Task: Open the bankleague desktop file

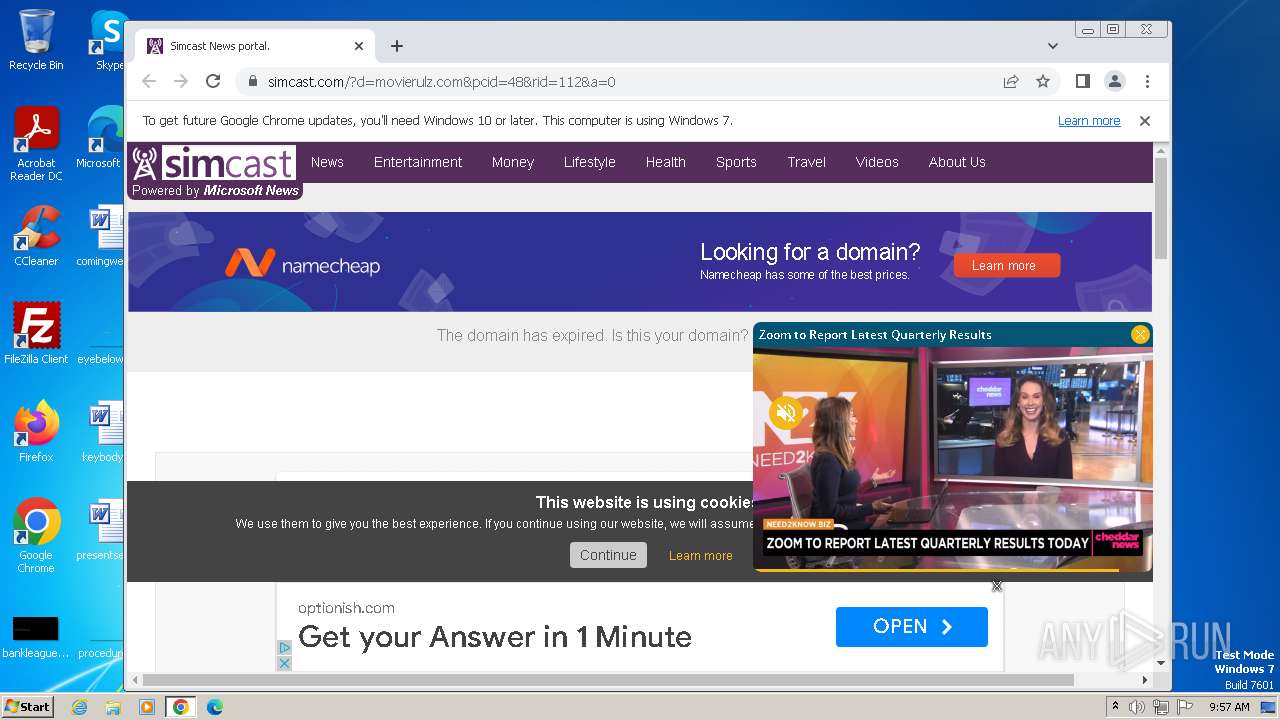Action: click(x=36, y=637)
